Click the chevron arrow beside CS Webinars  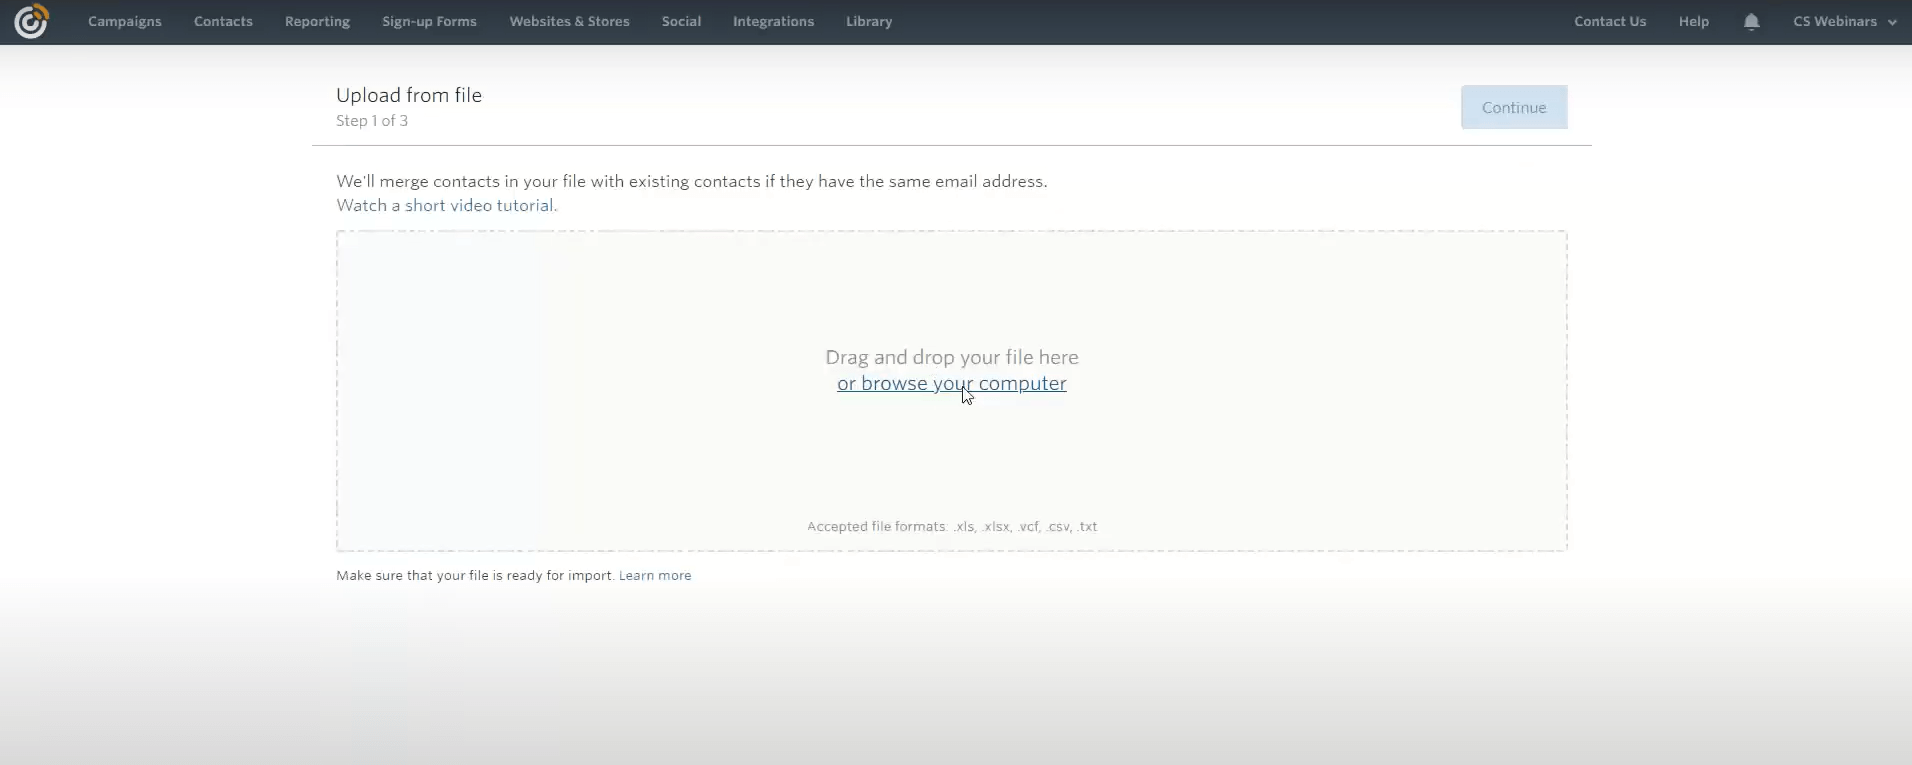(1892, 23)
